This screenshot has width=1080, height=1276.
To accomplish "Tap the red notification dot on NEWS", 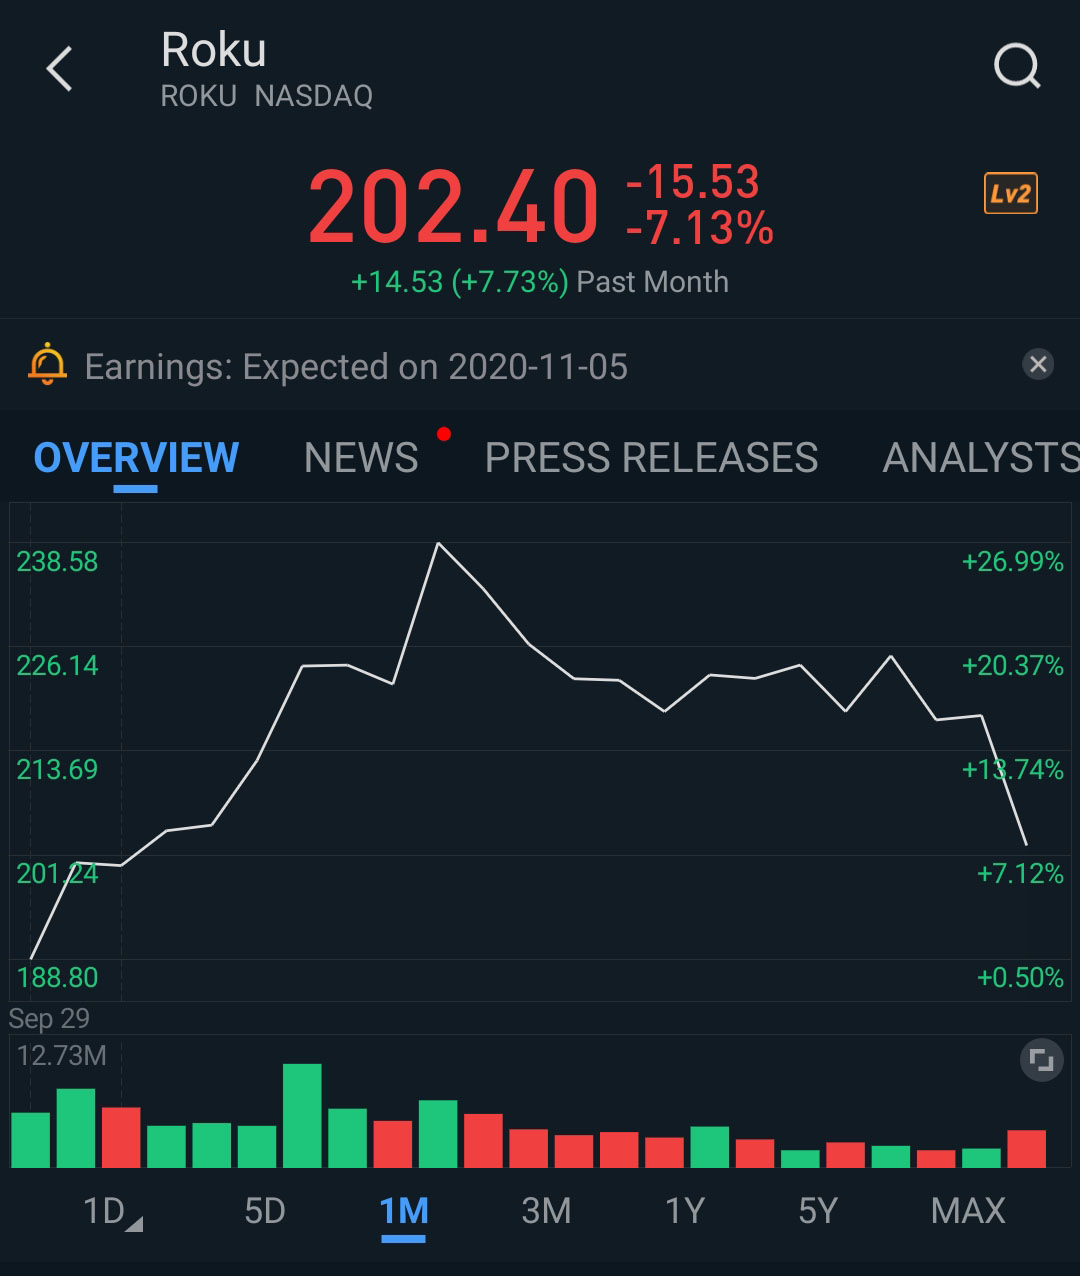I will 444,434.
